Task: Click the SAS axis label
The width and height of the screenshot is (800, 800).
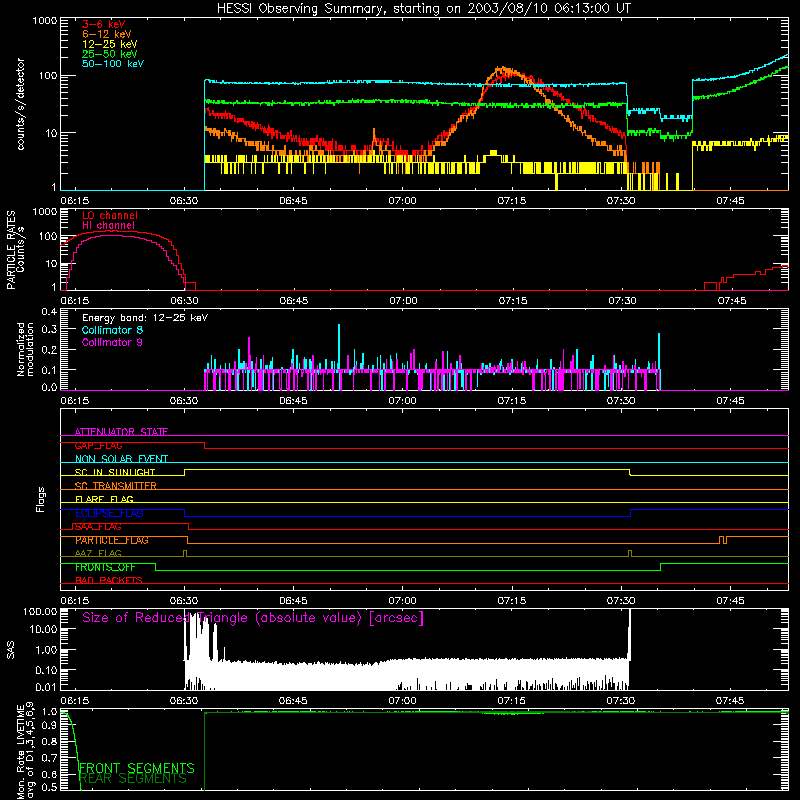Action: (x=11, y=650)
